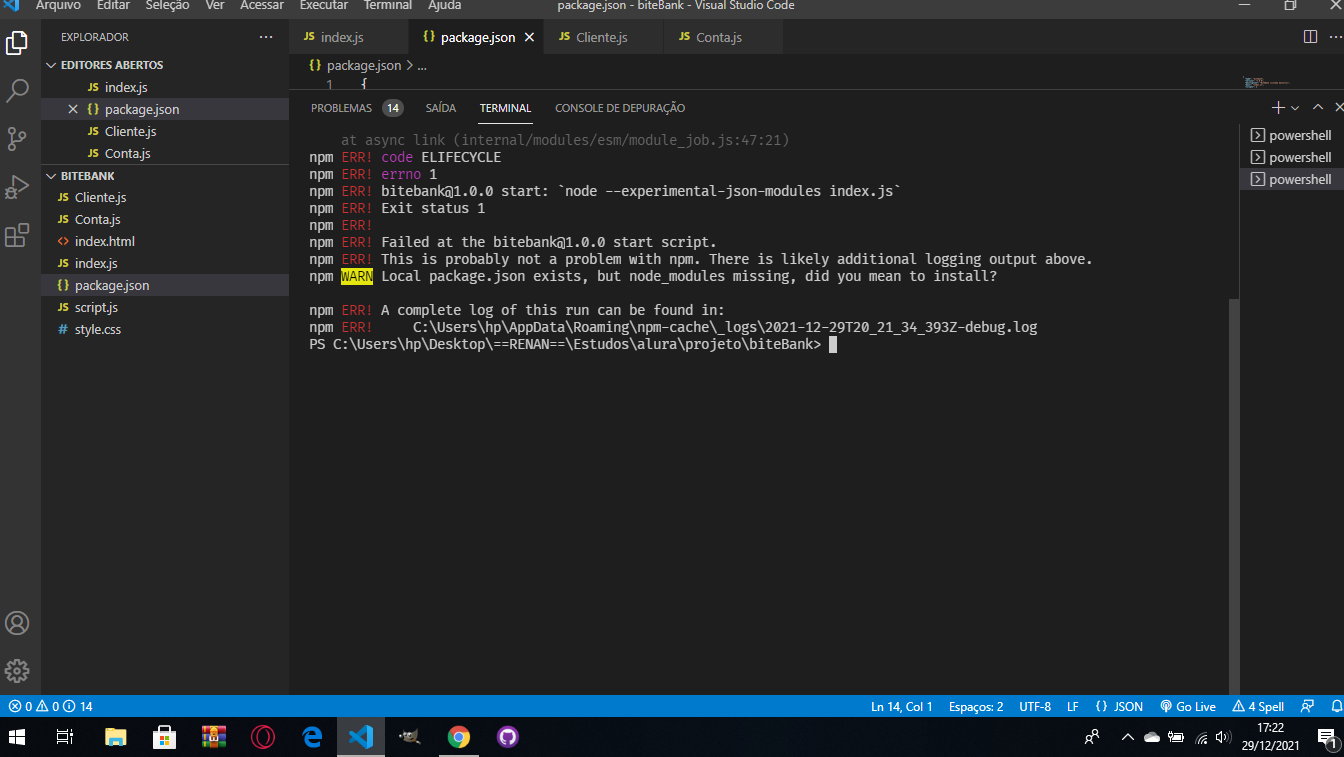
Task: Open WinRAR from the taskbar
Action: 214,737
